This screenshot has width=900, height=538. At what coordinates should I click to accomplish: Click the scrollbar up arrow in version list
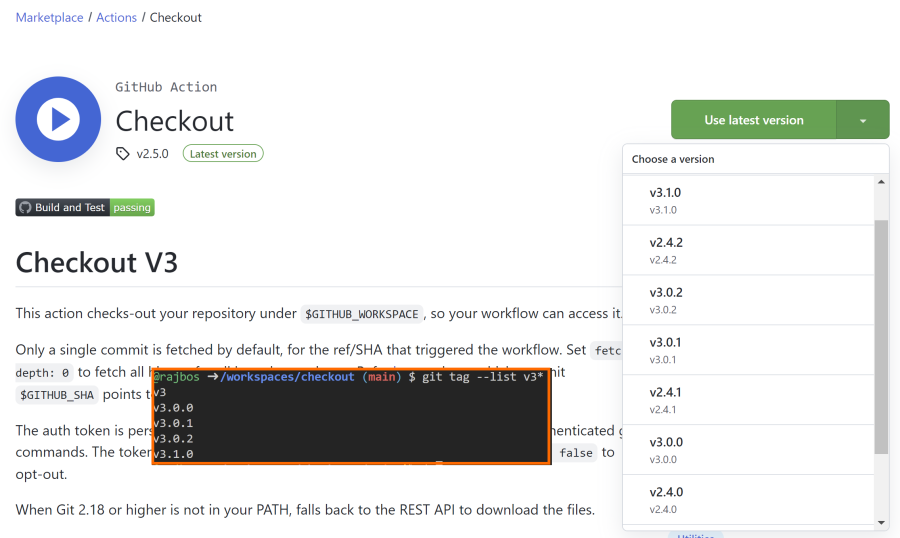(x=881, y=182)
